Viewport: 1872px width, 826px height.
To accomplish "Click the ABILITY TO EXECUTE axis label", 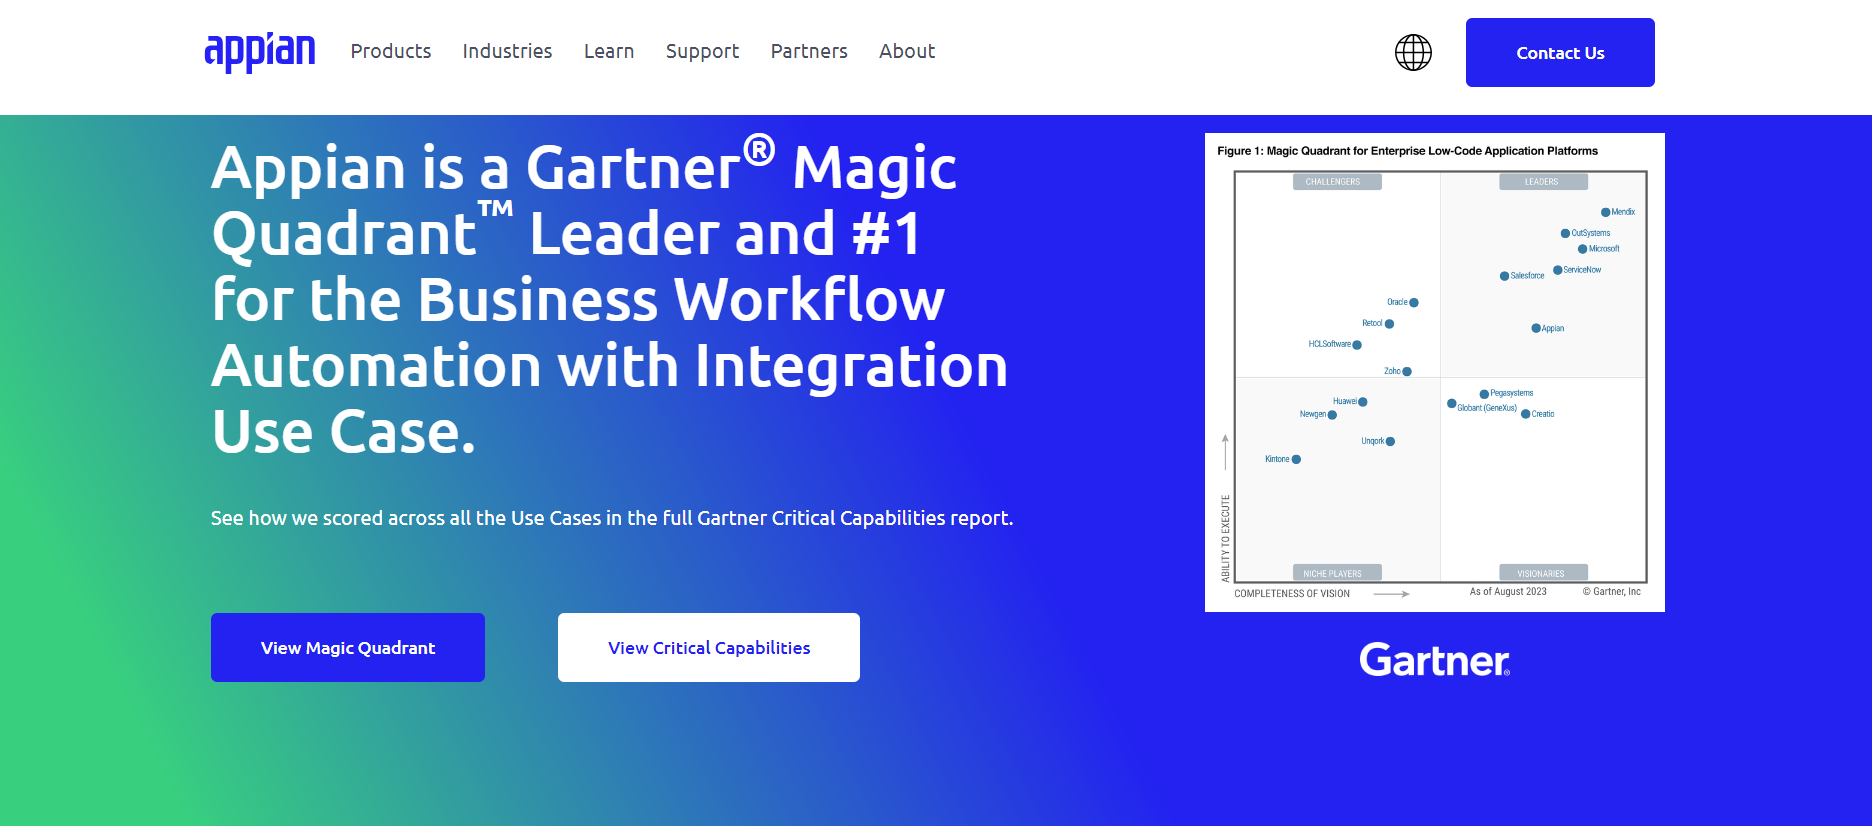I will (x=1225, y=538).
